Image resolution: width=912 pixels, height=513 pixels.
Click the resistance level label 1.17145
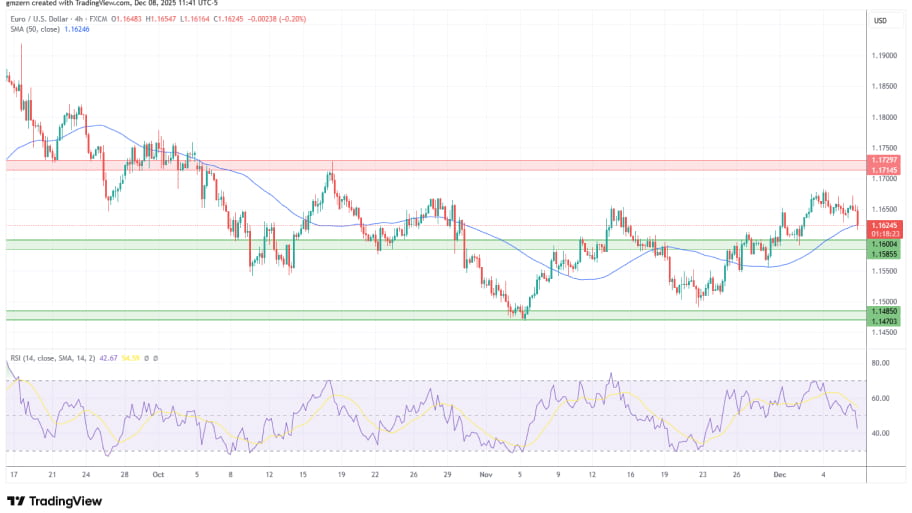click(884, 170)
